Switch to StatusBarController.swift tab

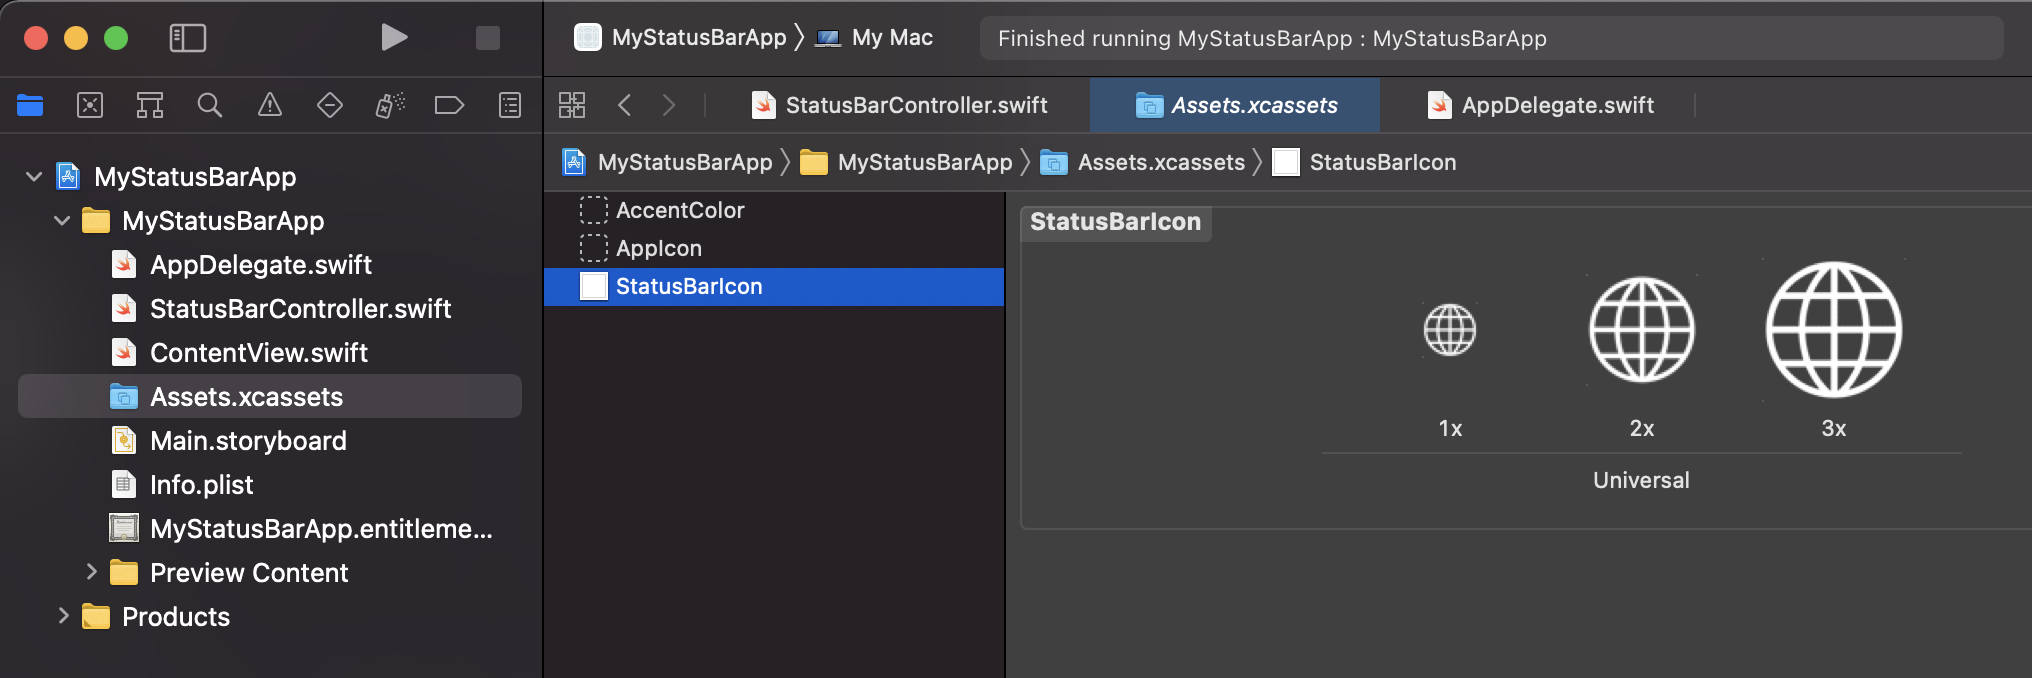point(899,105)
